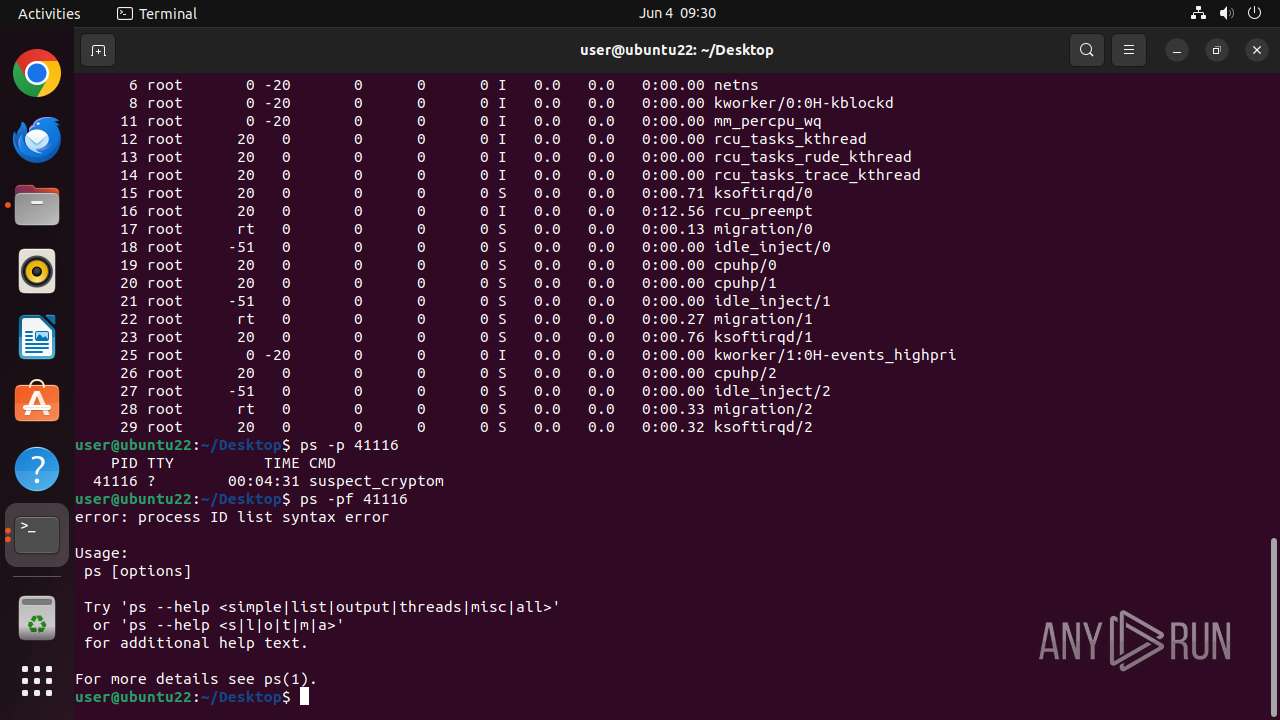The image size is (1280, 720).
Task: Click the volume icon in top bar
Action: coord(1226,13)
